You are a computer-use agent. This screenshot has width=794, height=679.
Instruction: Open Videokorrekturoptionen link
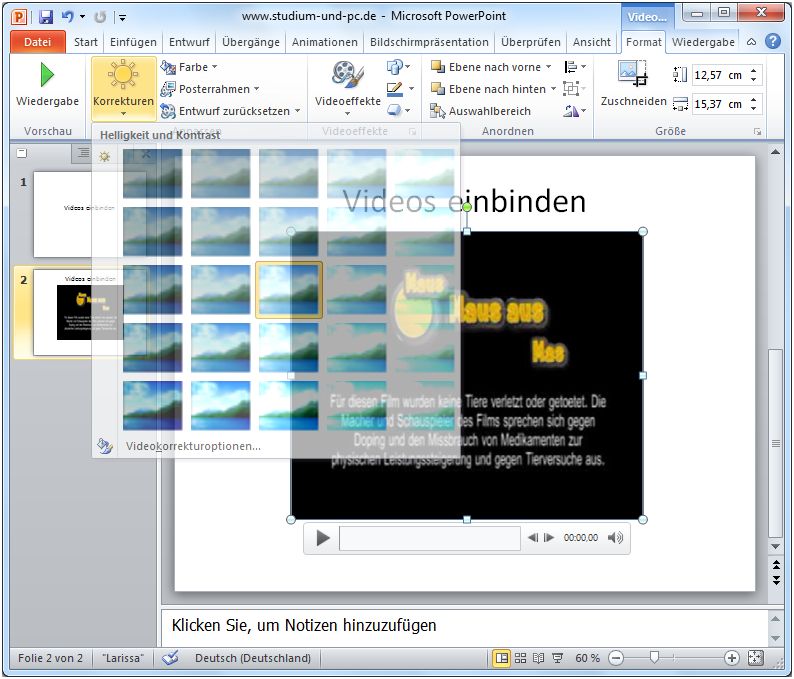[x=193, y=446]
